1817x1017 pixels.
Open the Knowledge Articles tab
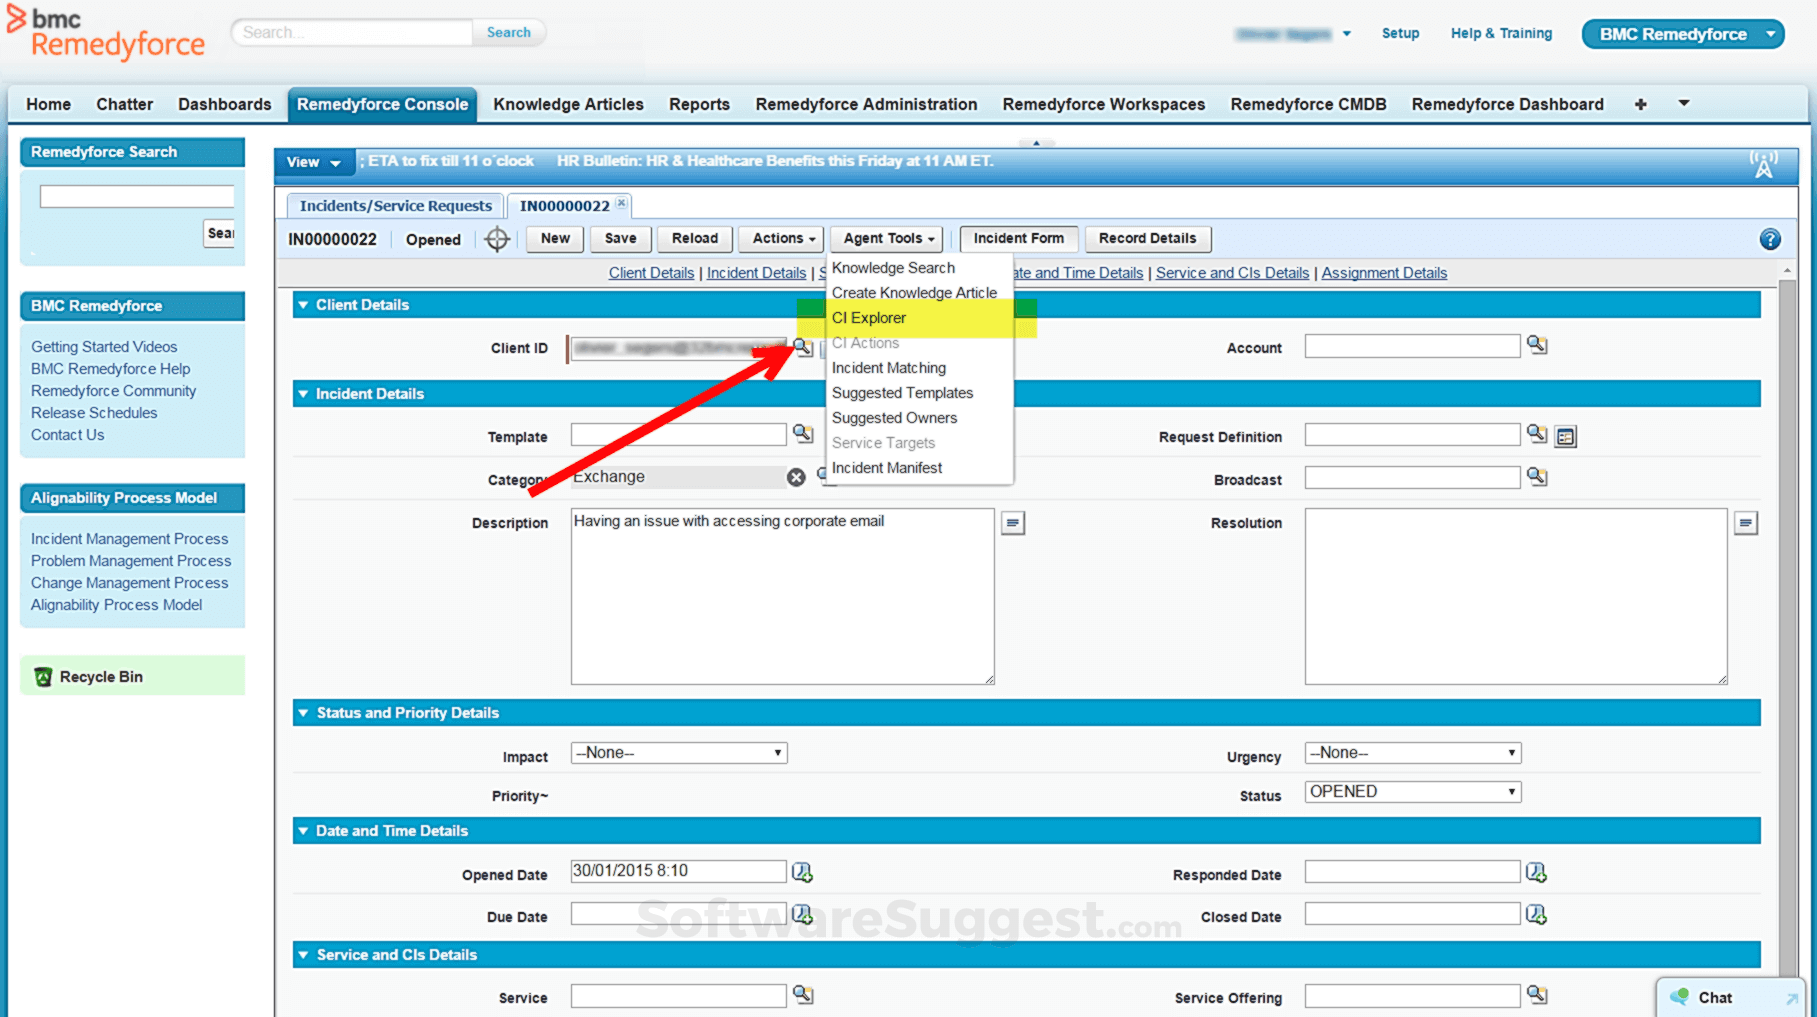(568, 104)
